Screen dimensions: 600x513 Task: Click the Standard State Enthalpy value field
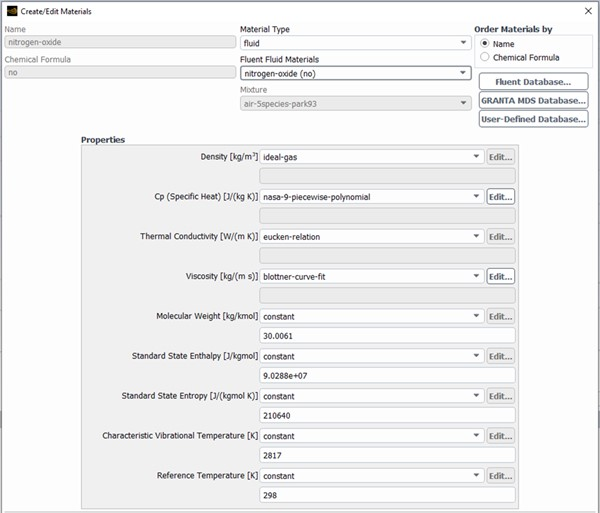(386, 375)
